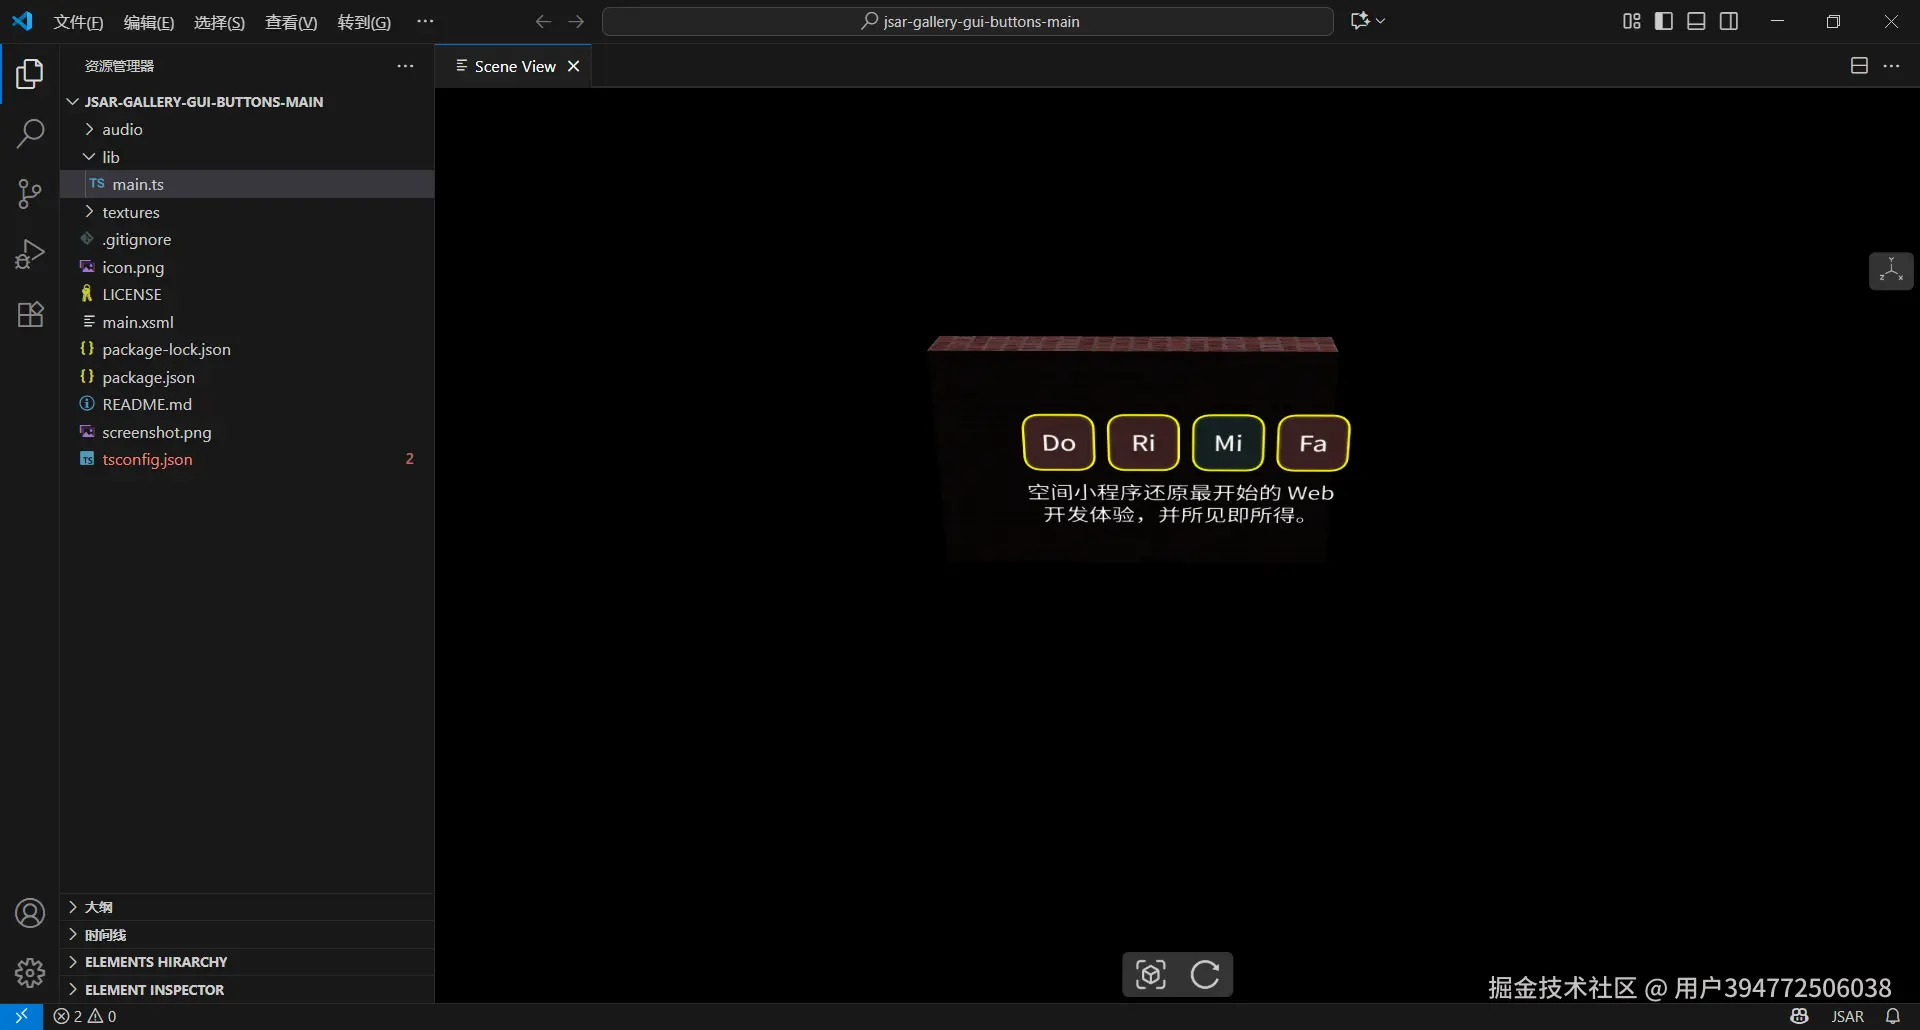Open the Run and Debug view

tap(30, 254)
